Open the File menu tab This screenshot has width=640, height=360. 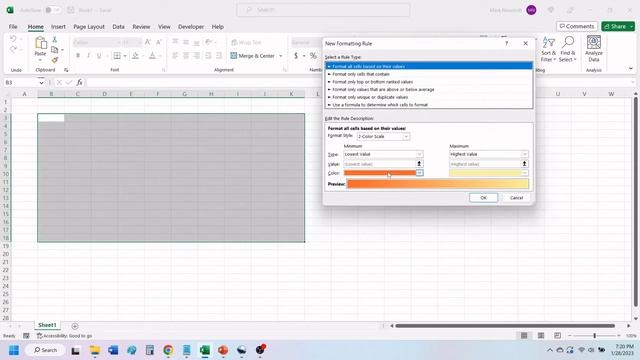click(13, 27)
